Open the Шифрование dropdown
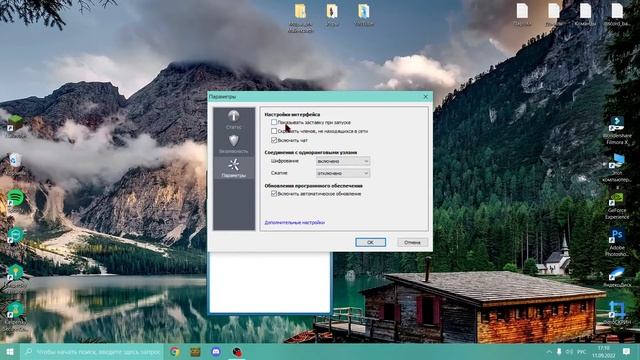This screenshot has height=360, width=640. tap(343, 161)
